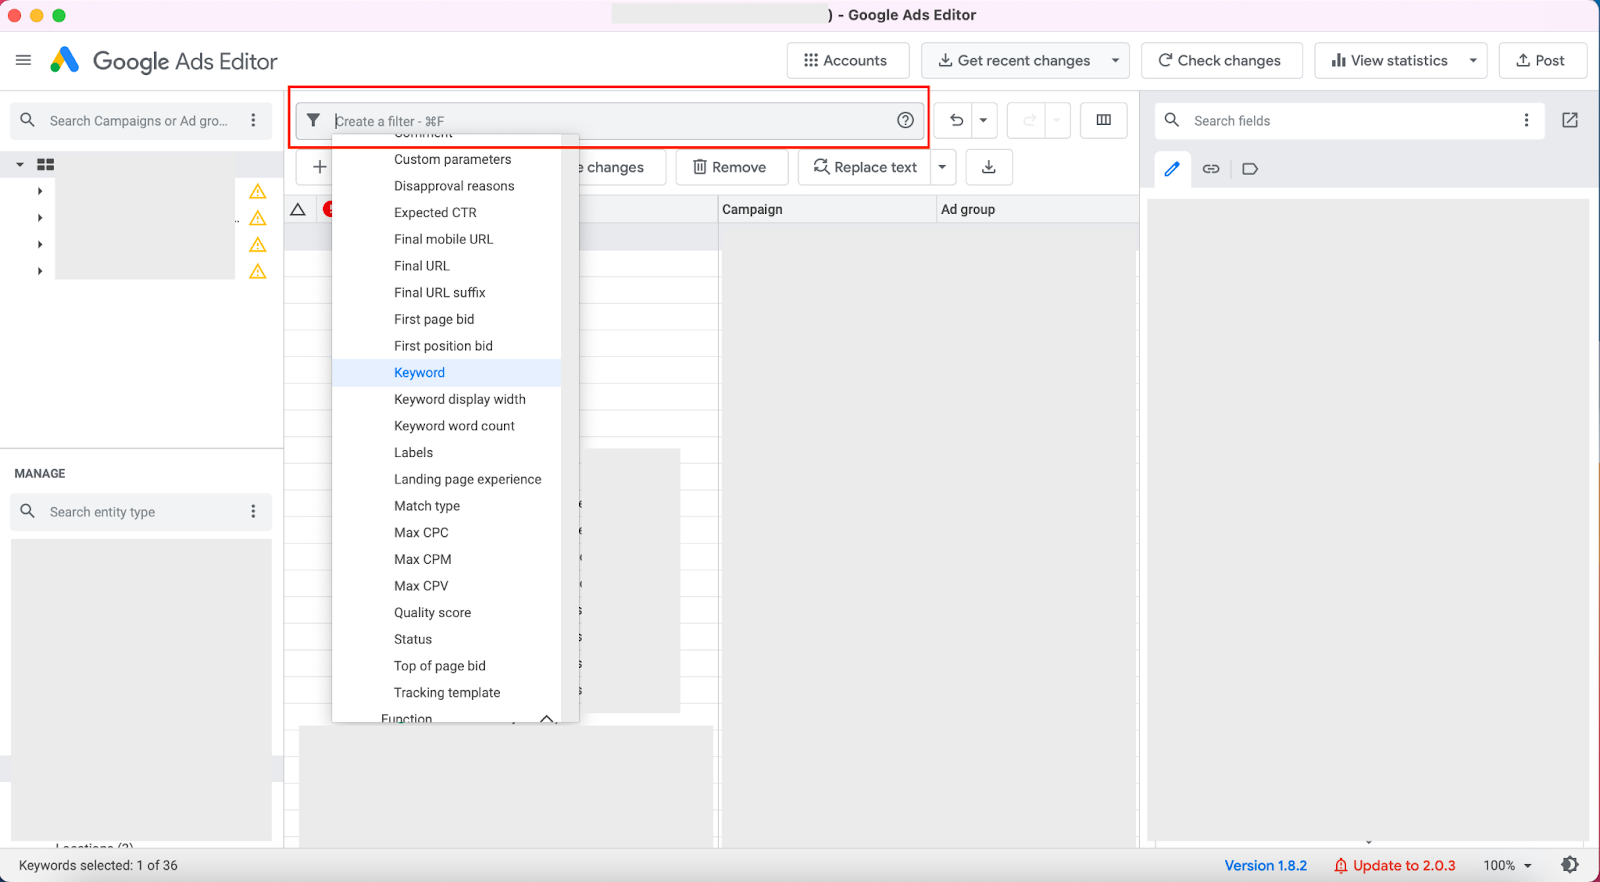Image resolution: width=1600 pixels, height=882 pixels.
Task: Open Replace text dropdown arrow
Action: pos(942,167)
